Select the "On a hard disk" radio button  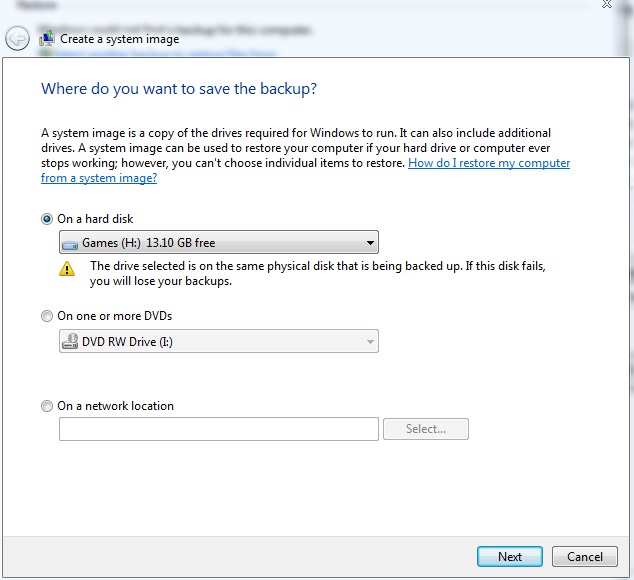[47, 219]
